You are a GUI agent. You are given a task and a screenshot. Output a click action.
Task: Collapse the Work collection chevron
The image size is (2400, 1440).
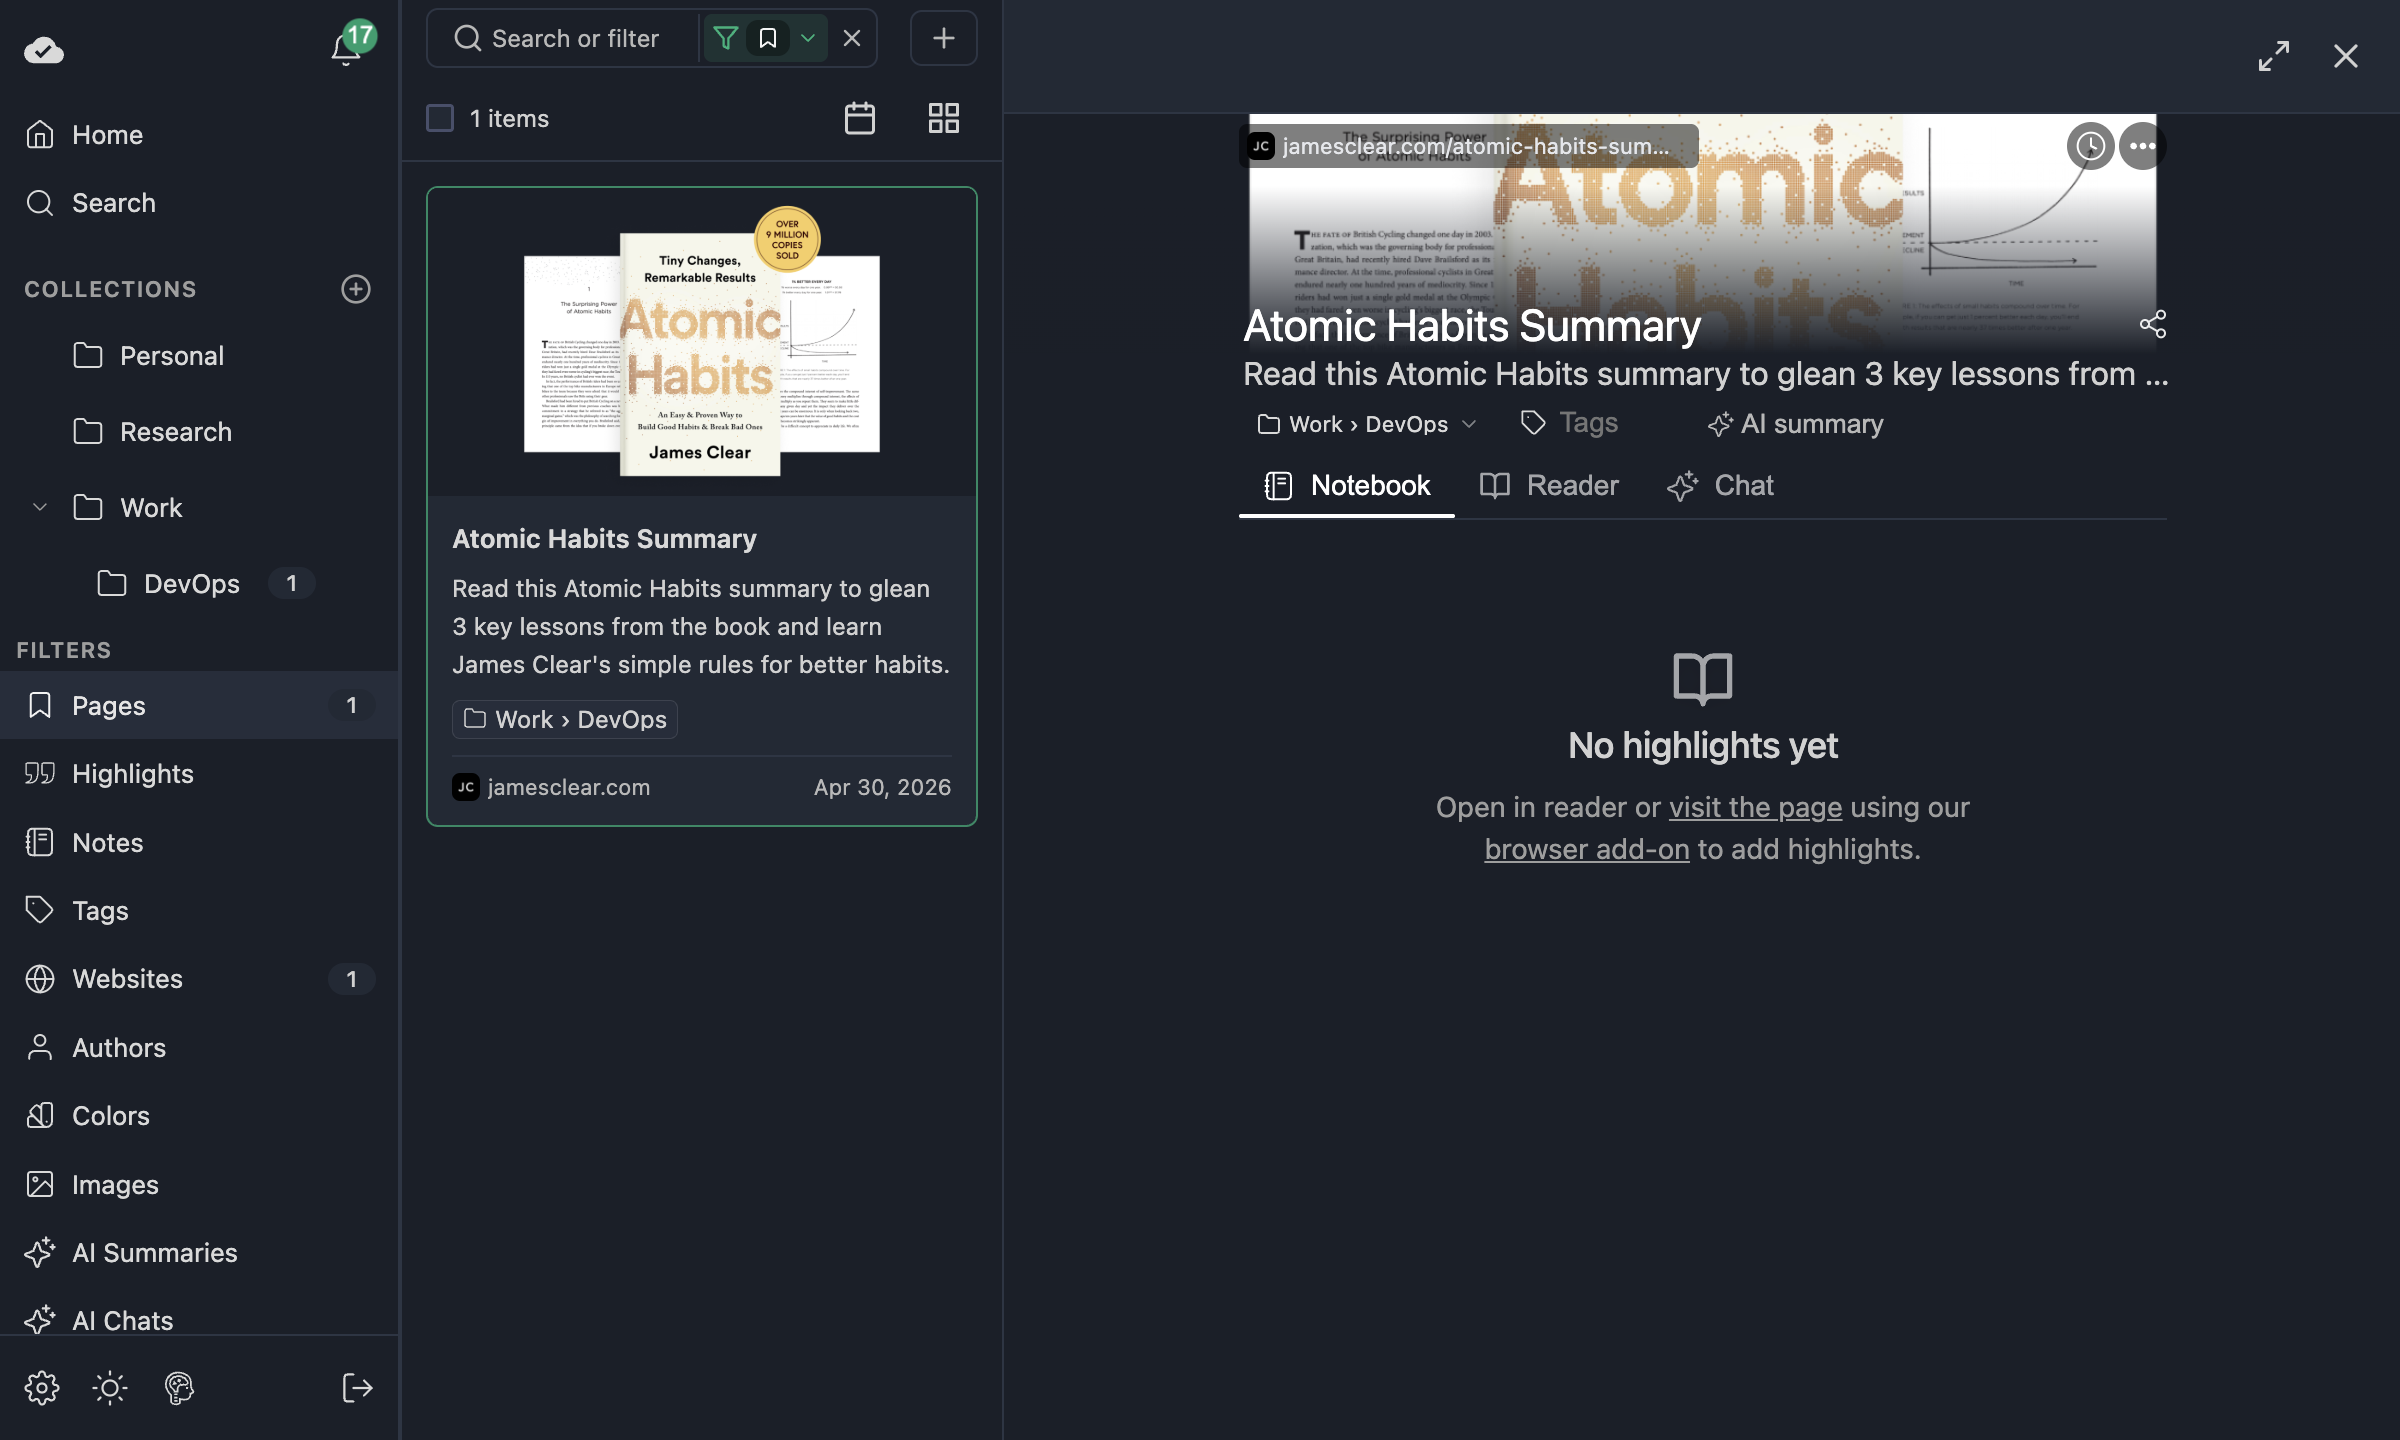coord(40,507)
